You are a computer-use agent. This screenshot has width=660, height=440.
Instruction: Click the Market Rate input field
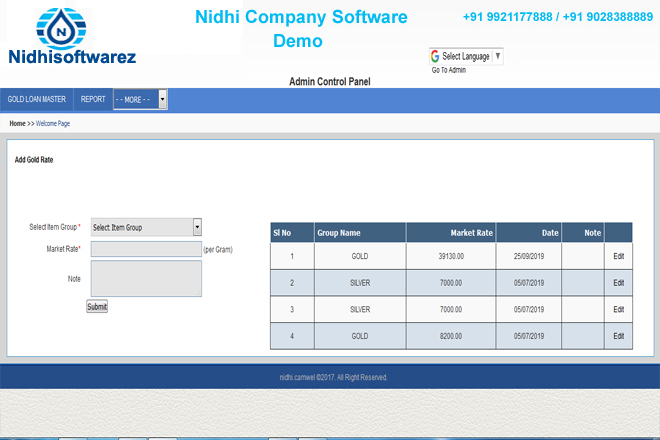146,249
